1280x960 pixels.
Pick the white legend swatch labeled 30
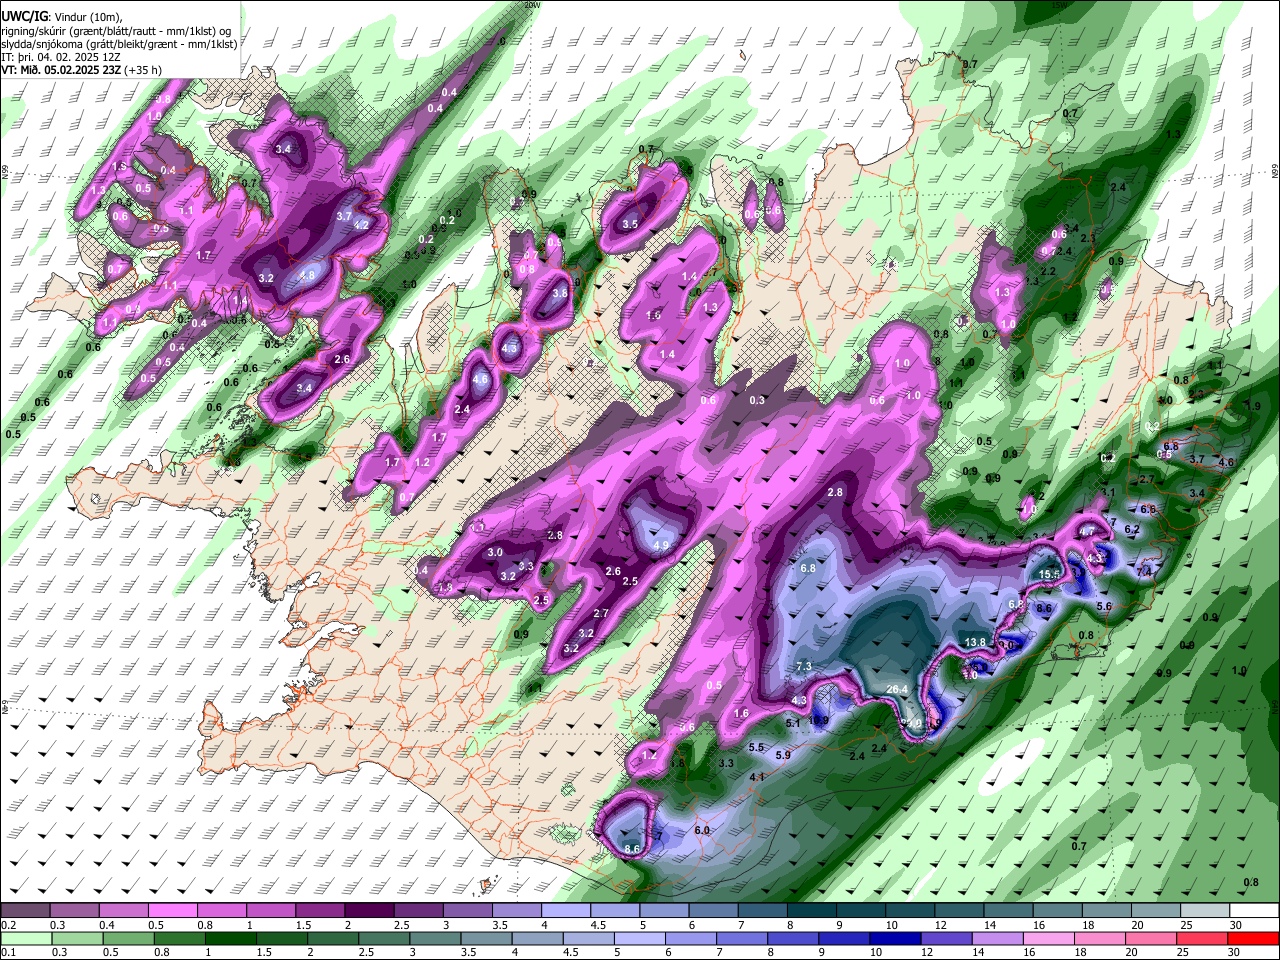(1252, 911)
